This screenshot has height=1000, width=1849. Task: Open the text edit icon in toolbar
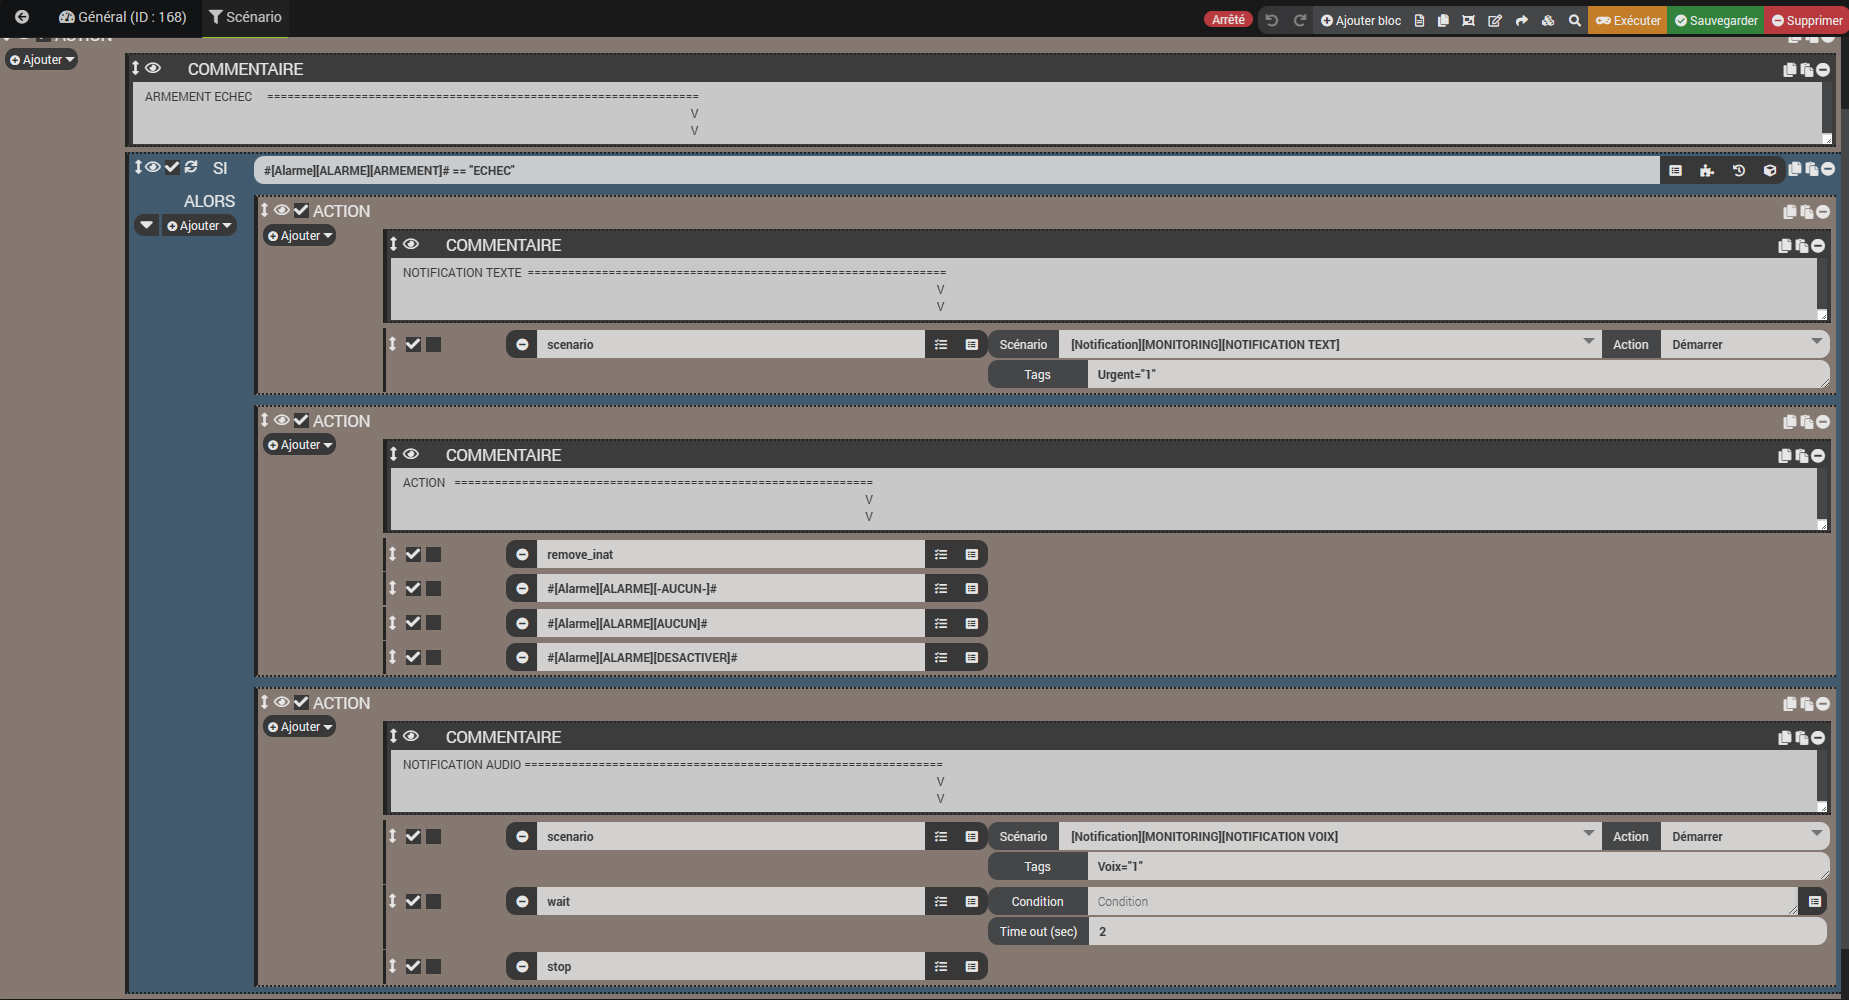1495,20
